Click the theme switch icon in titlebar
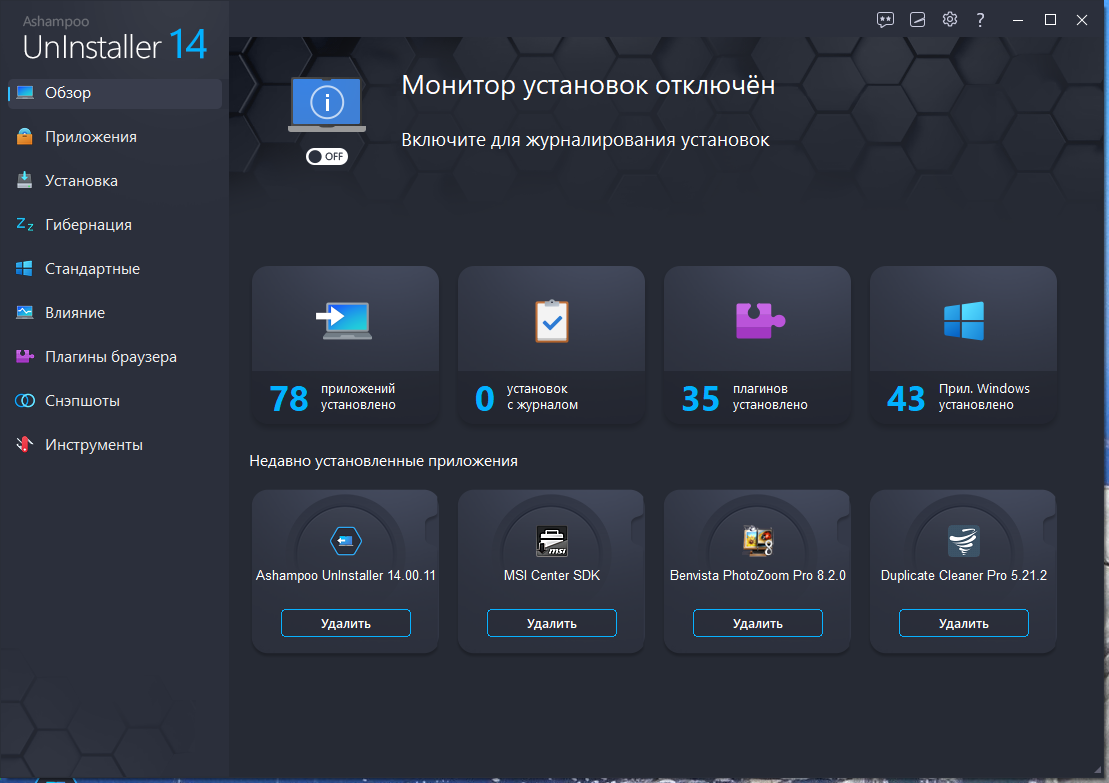1109x783 pixels. click(x=917, y=19)
